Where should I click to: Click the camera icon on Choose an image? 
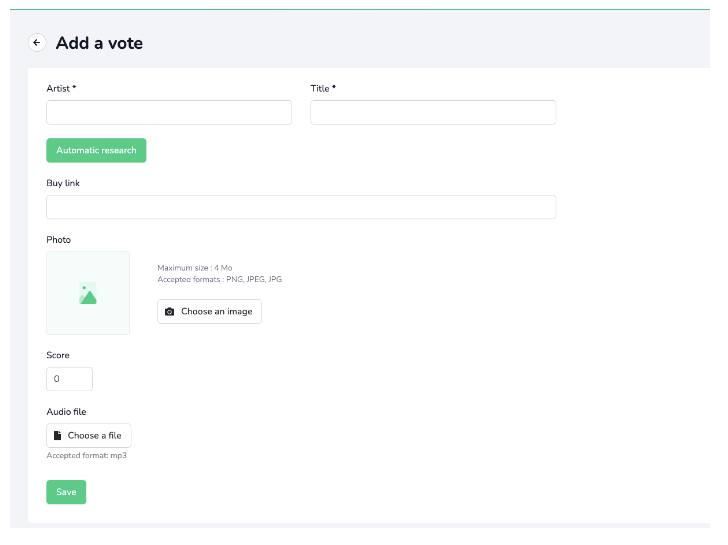point(169,311)
